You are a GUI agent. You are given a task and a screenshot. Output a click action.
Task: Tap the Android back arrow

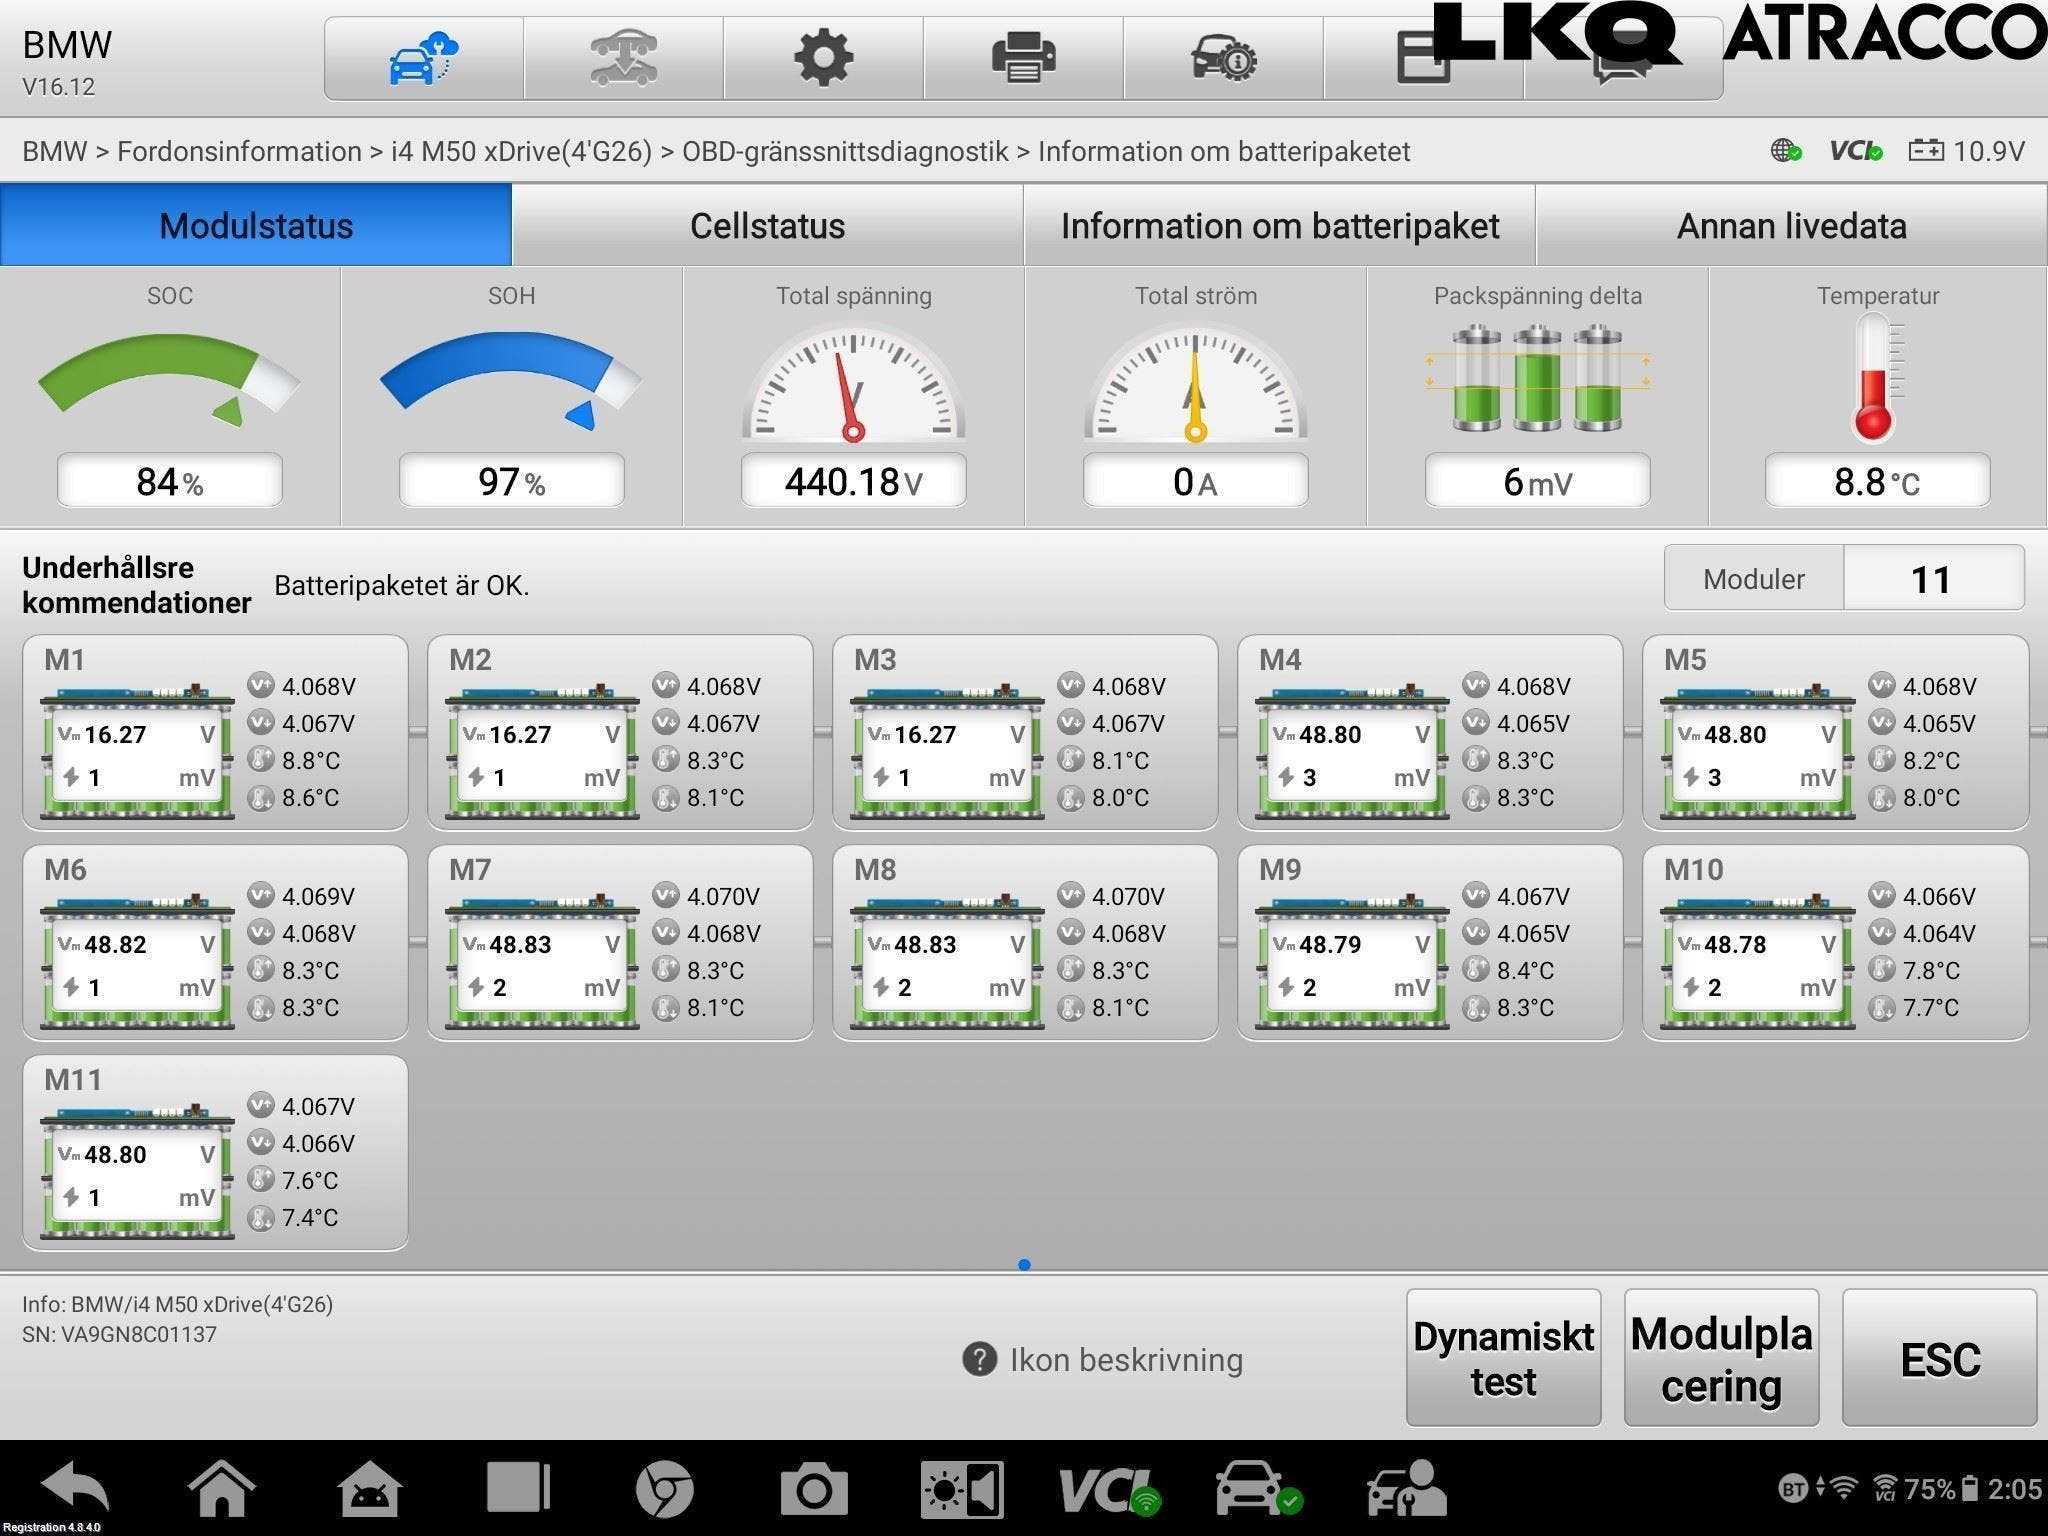tap(75, 1488)
